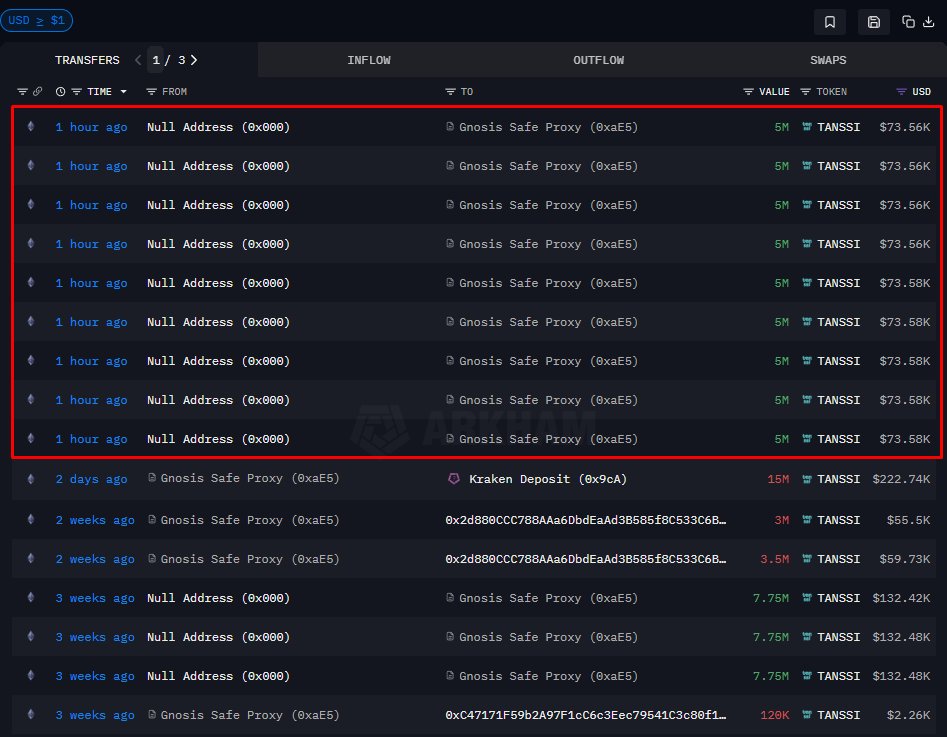
Task: Click the Kraken Deposit entity icon
Action: click(454, 479)
